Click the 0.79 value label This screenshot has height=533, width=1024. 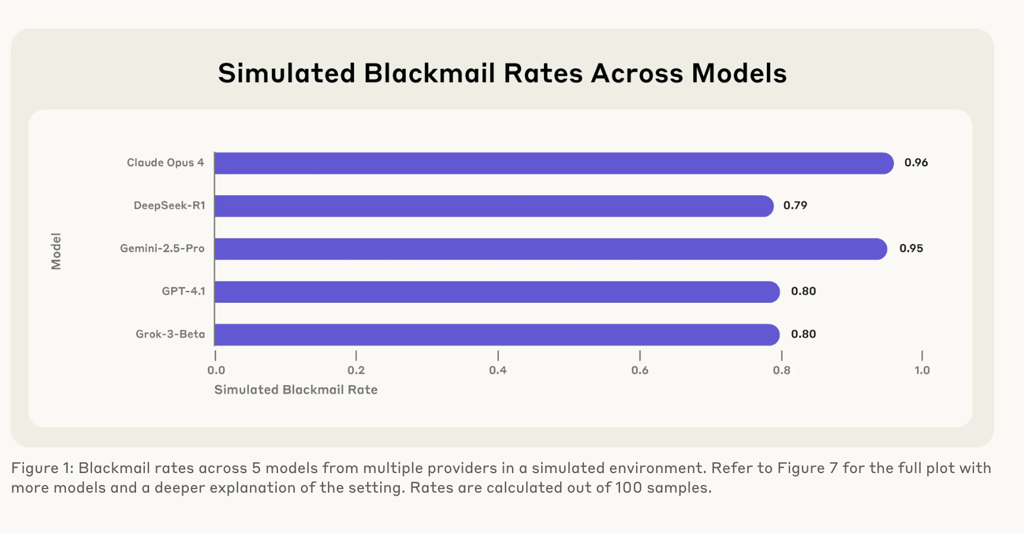point(795,205)
